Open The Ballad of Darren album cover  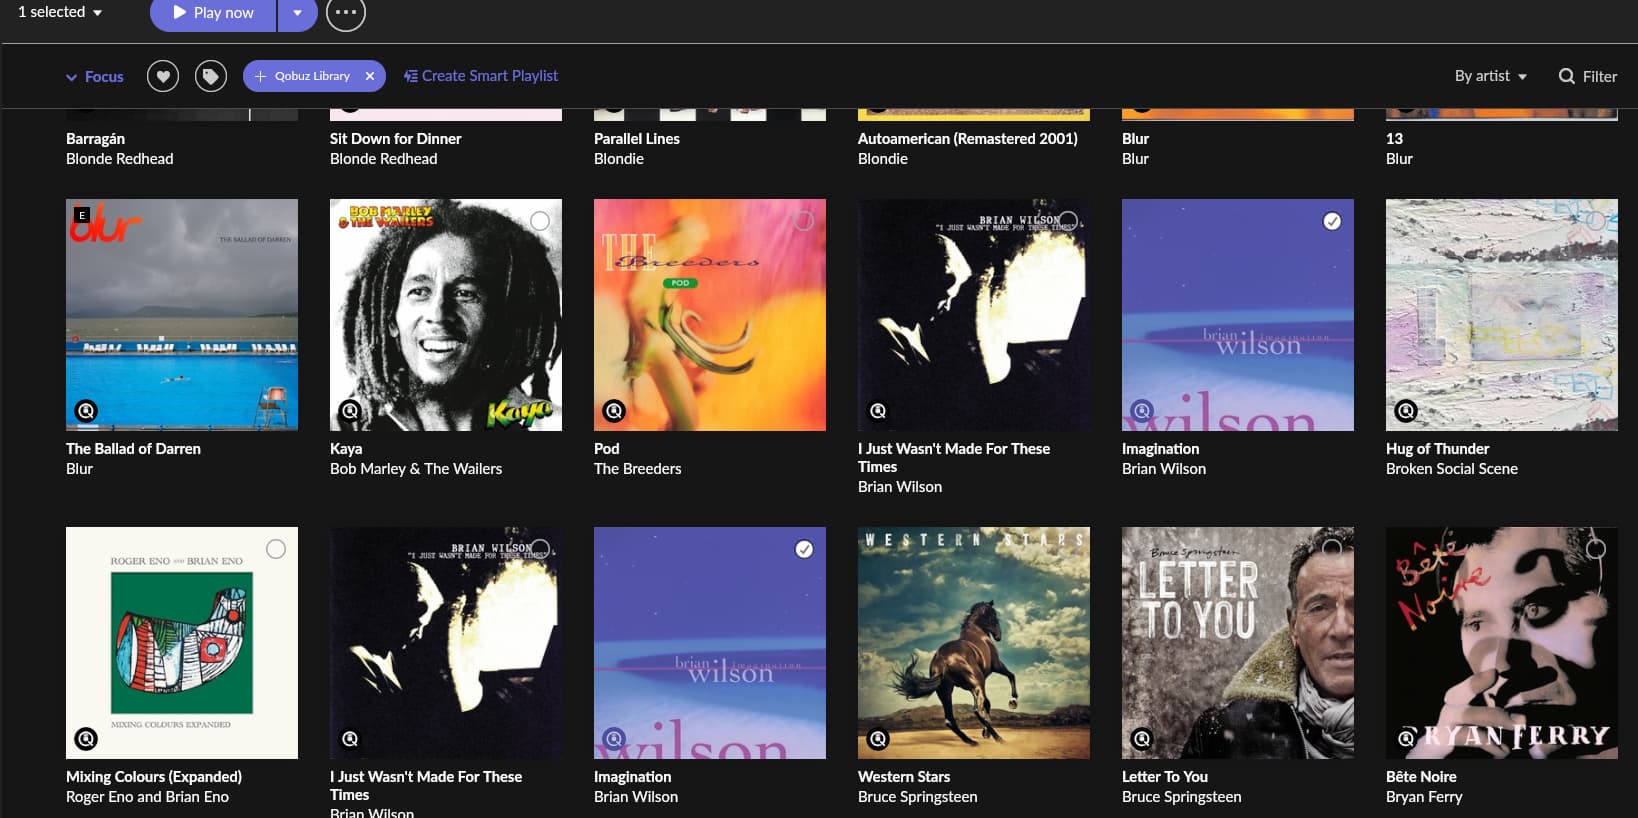(x=182, y=315)
